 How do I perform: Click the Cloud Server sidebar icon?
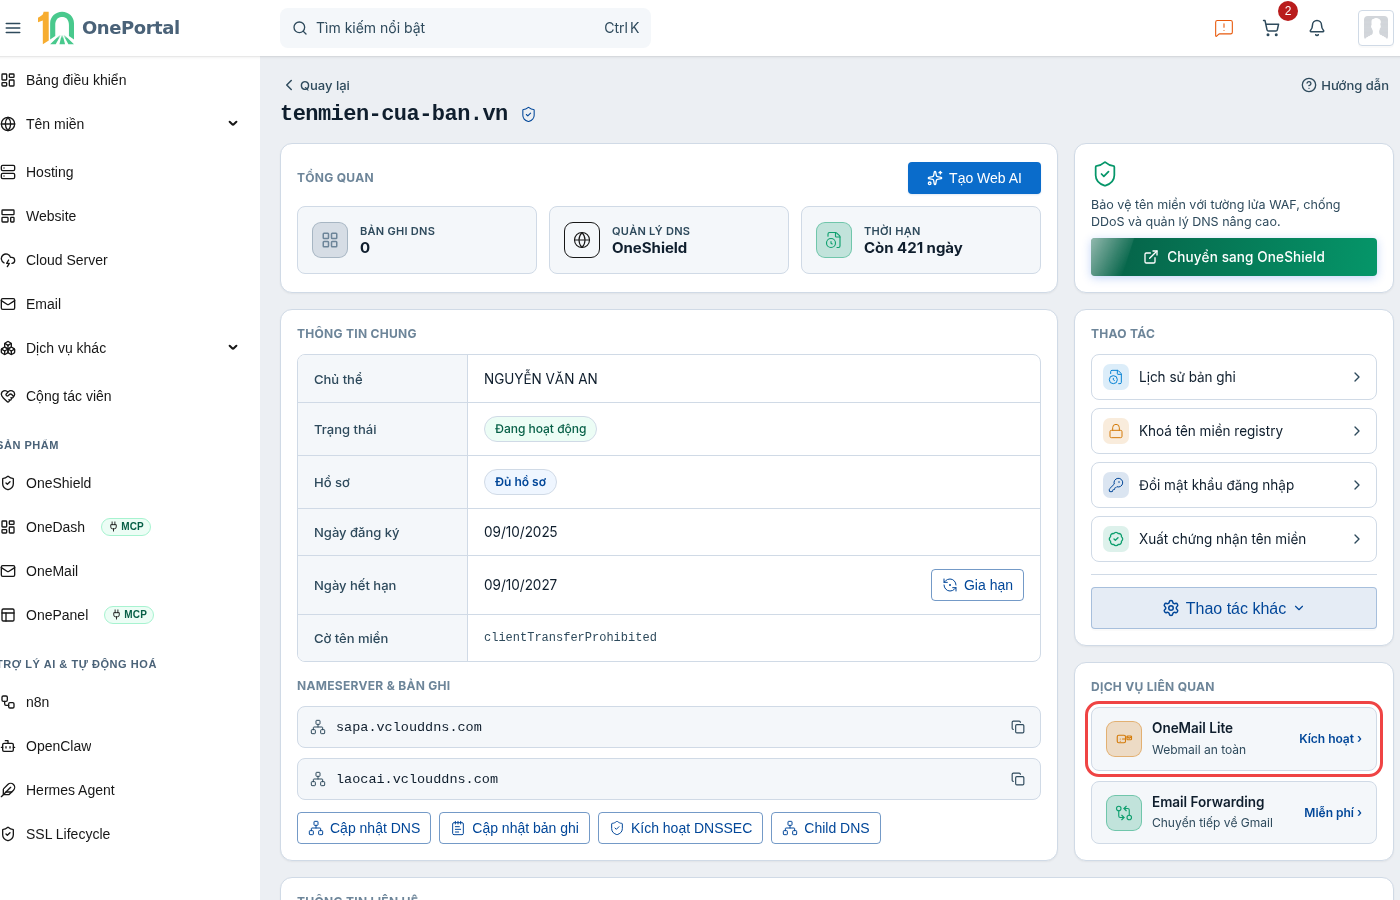(x=8, y=260)
